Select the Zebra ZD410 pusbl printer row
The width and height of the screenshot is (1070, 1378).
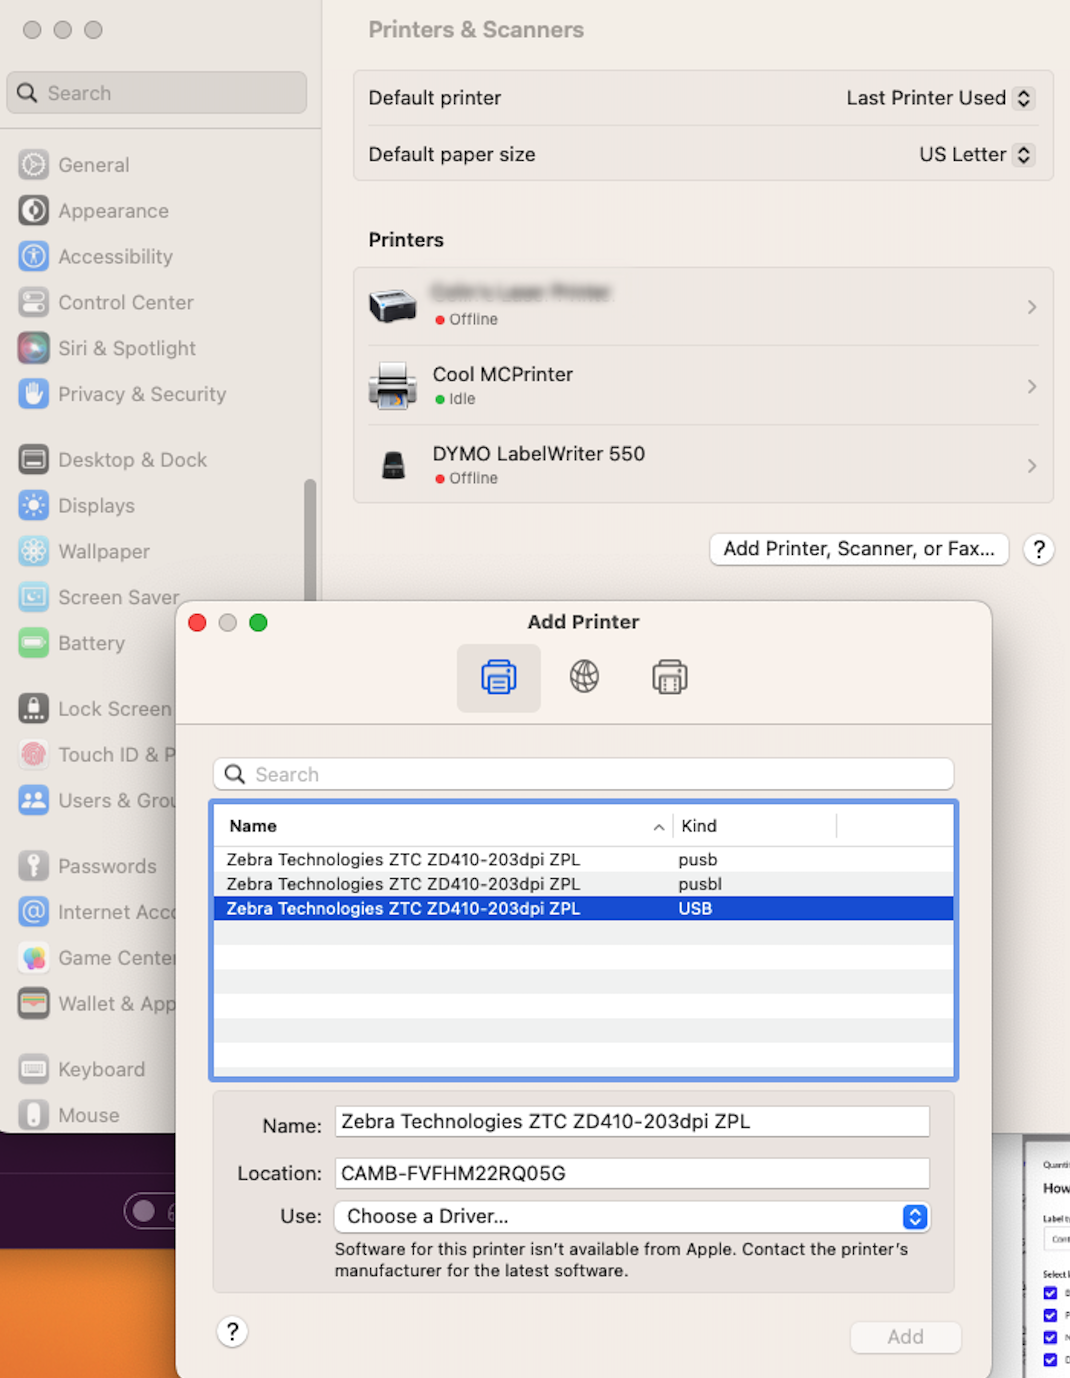583,884
